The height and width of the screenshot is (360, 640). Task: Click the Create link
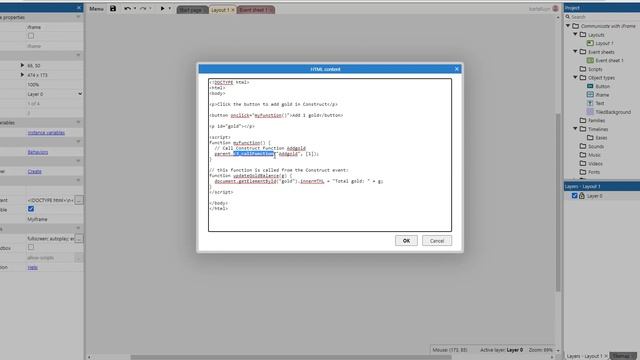tap(35, 171)
